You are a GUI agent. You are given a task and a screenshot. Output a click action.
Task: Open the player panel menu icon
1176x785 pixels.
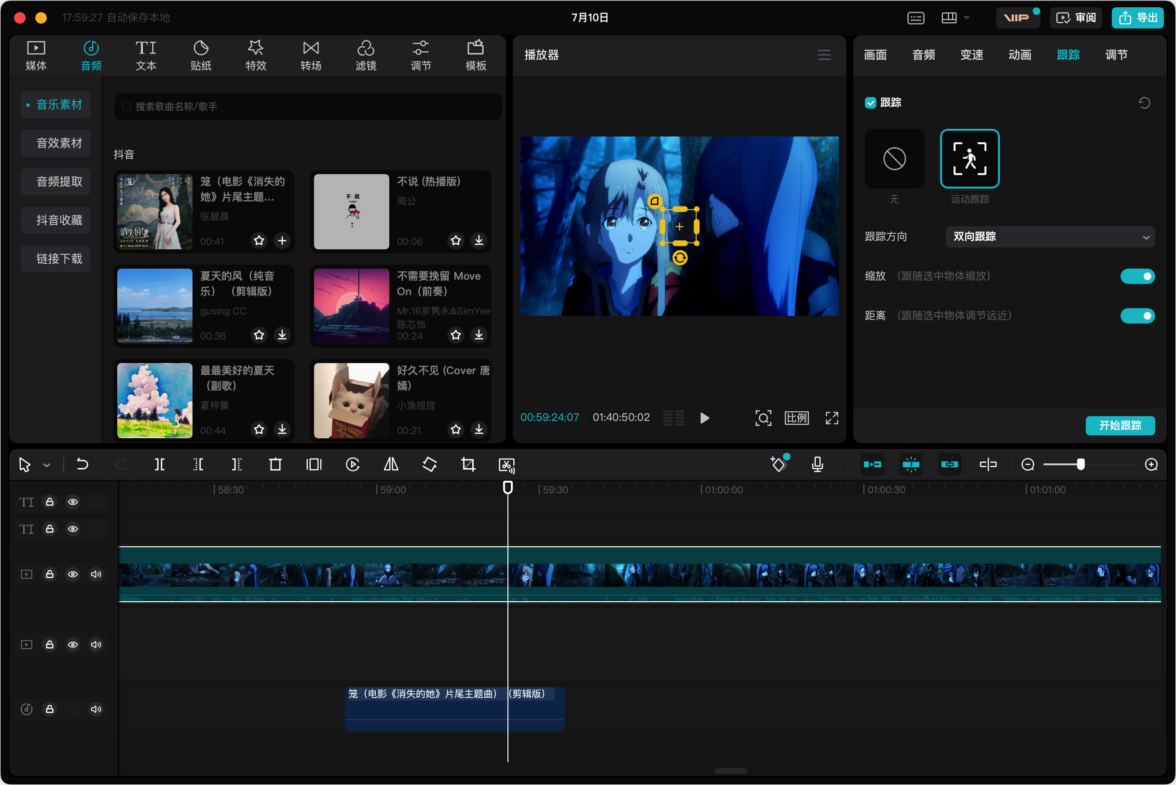coord(824,55)
